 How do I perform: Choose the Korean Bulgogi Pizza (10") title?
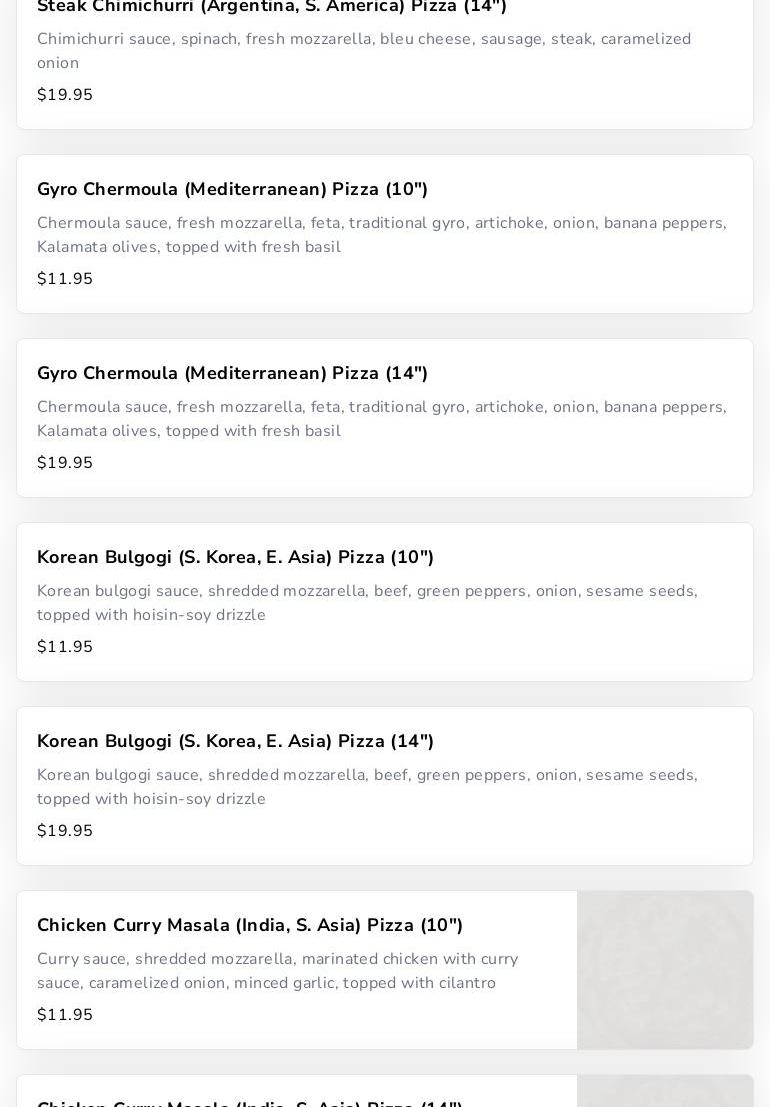(x=235, y=557)
